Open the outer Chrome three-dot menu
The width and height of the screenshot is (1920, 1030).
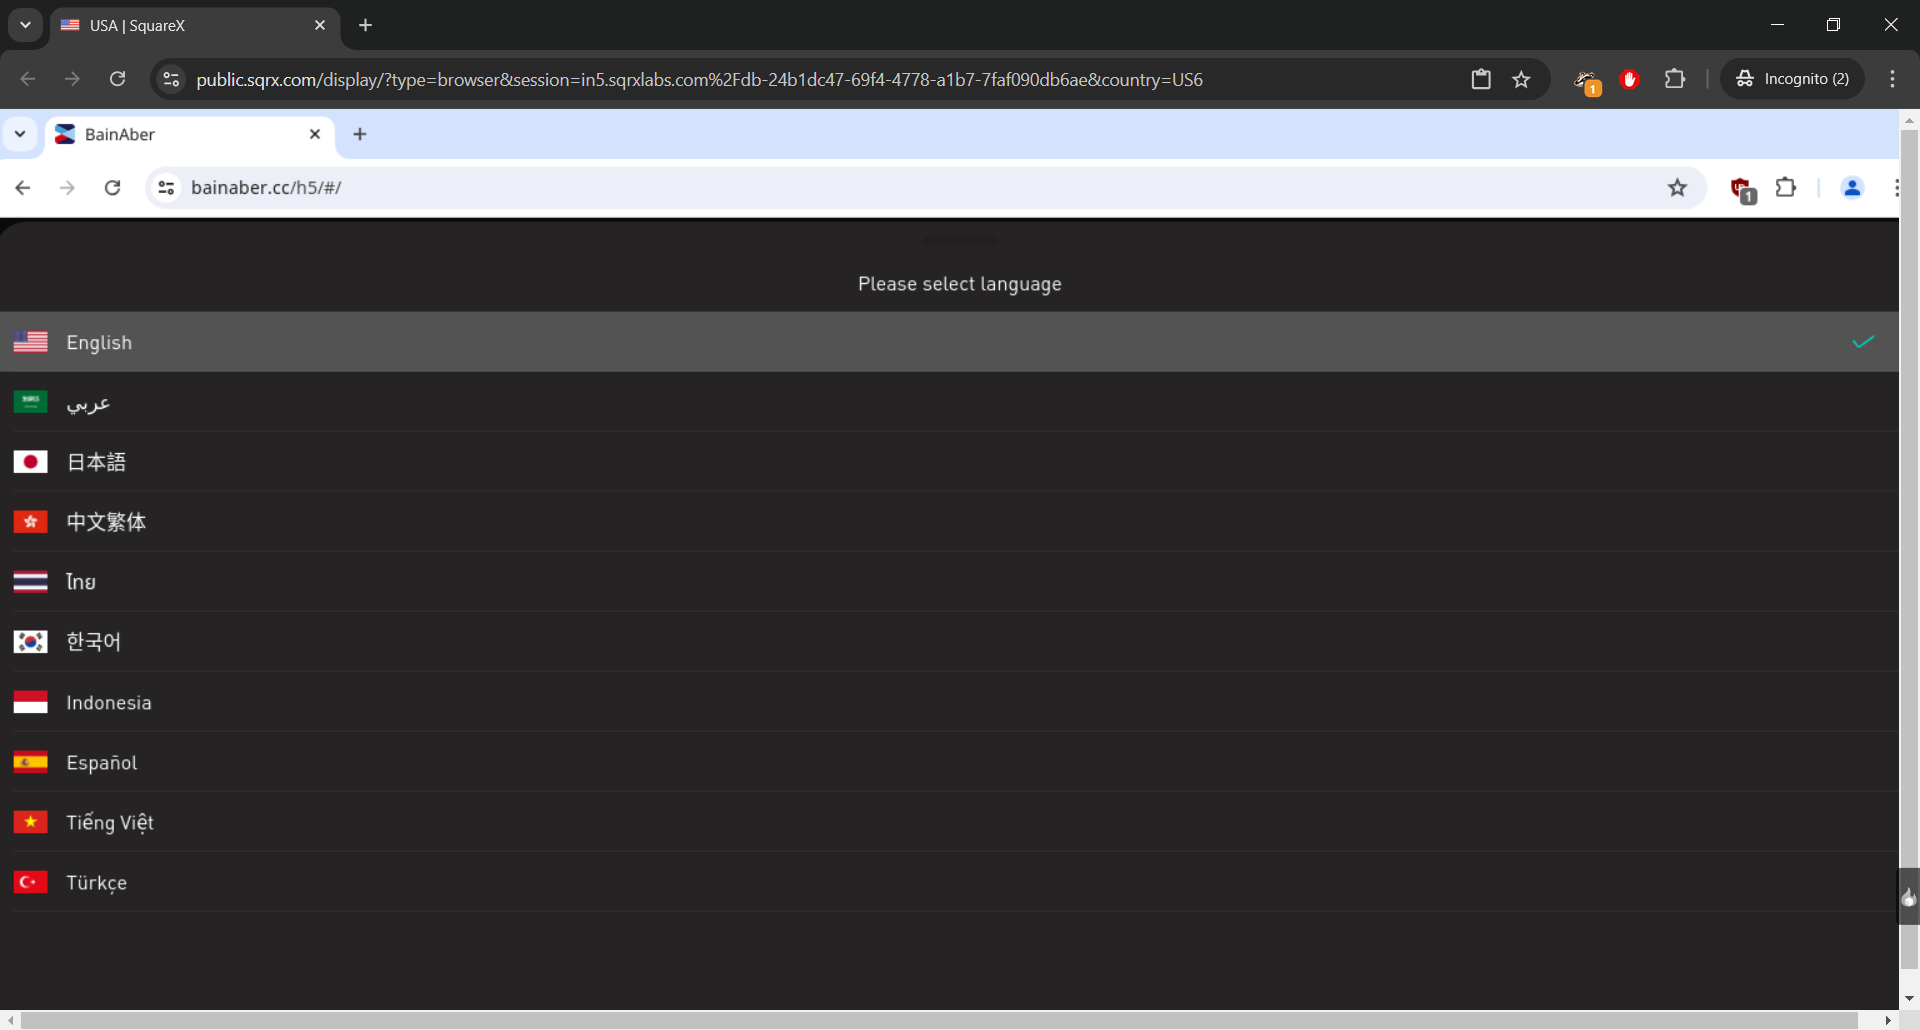(1892, 79)
